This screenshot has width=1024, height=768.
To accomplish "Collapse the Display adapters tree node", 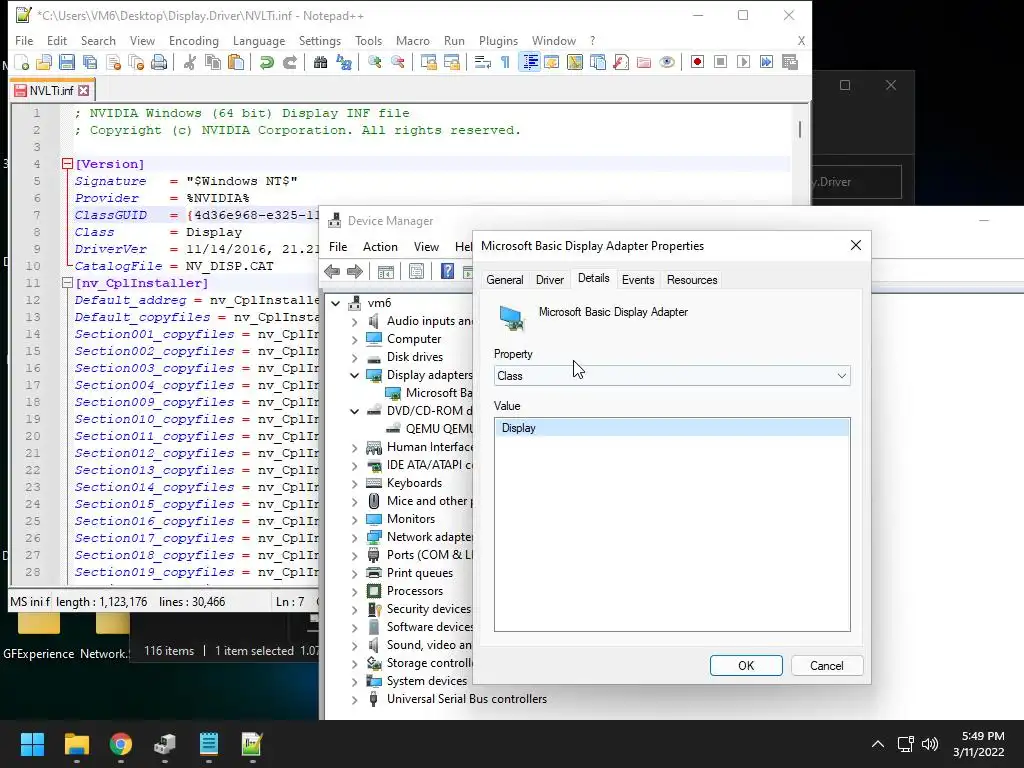I will (355, 375).
